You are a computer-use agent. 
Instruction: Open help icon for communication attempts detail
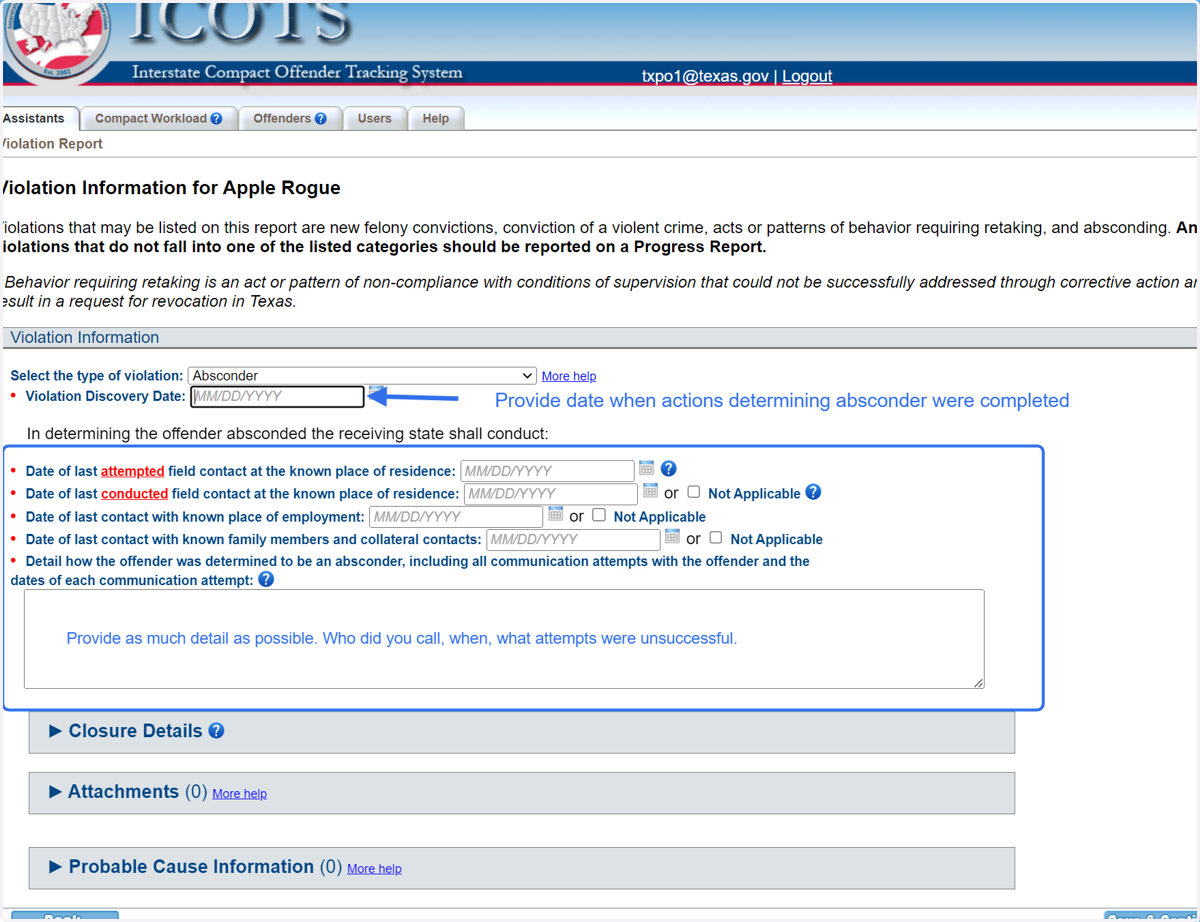pos(266,579)
